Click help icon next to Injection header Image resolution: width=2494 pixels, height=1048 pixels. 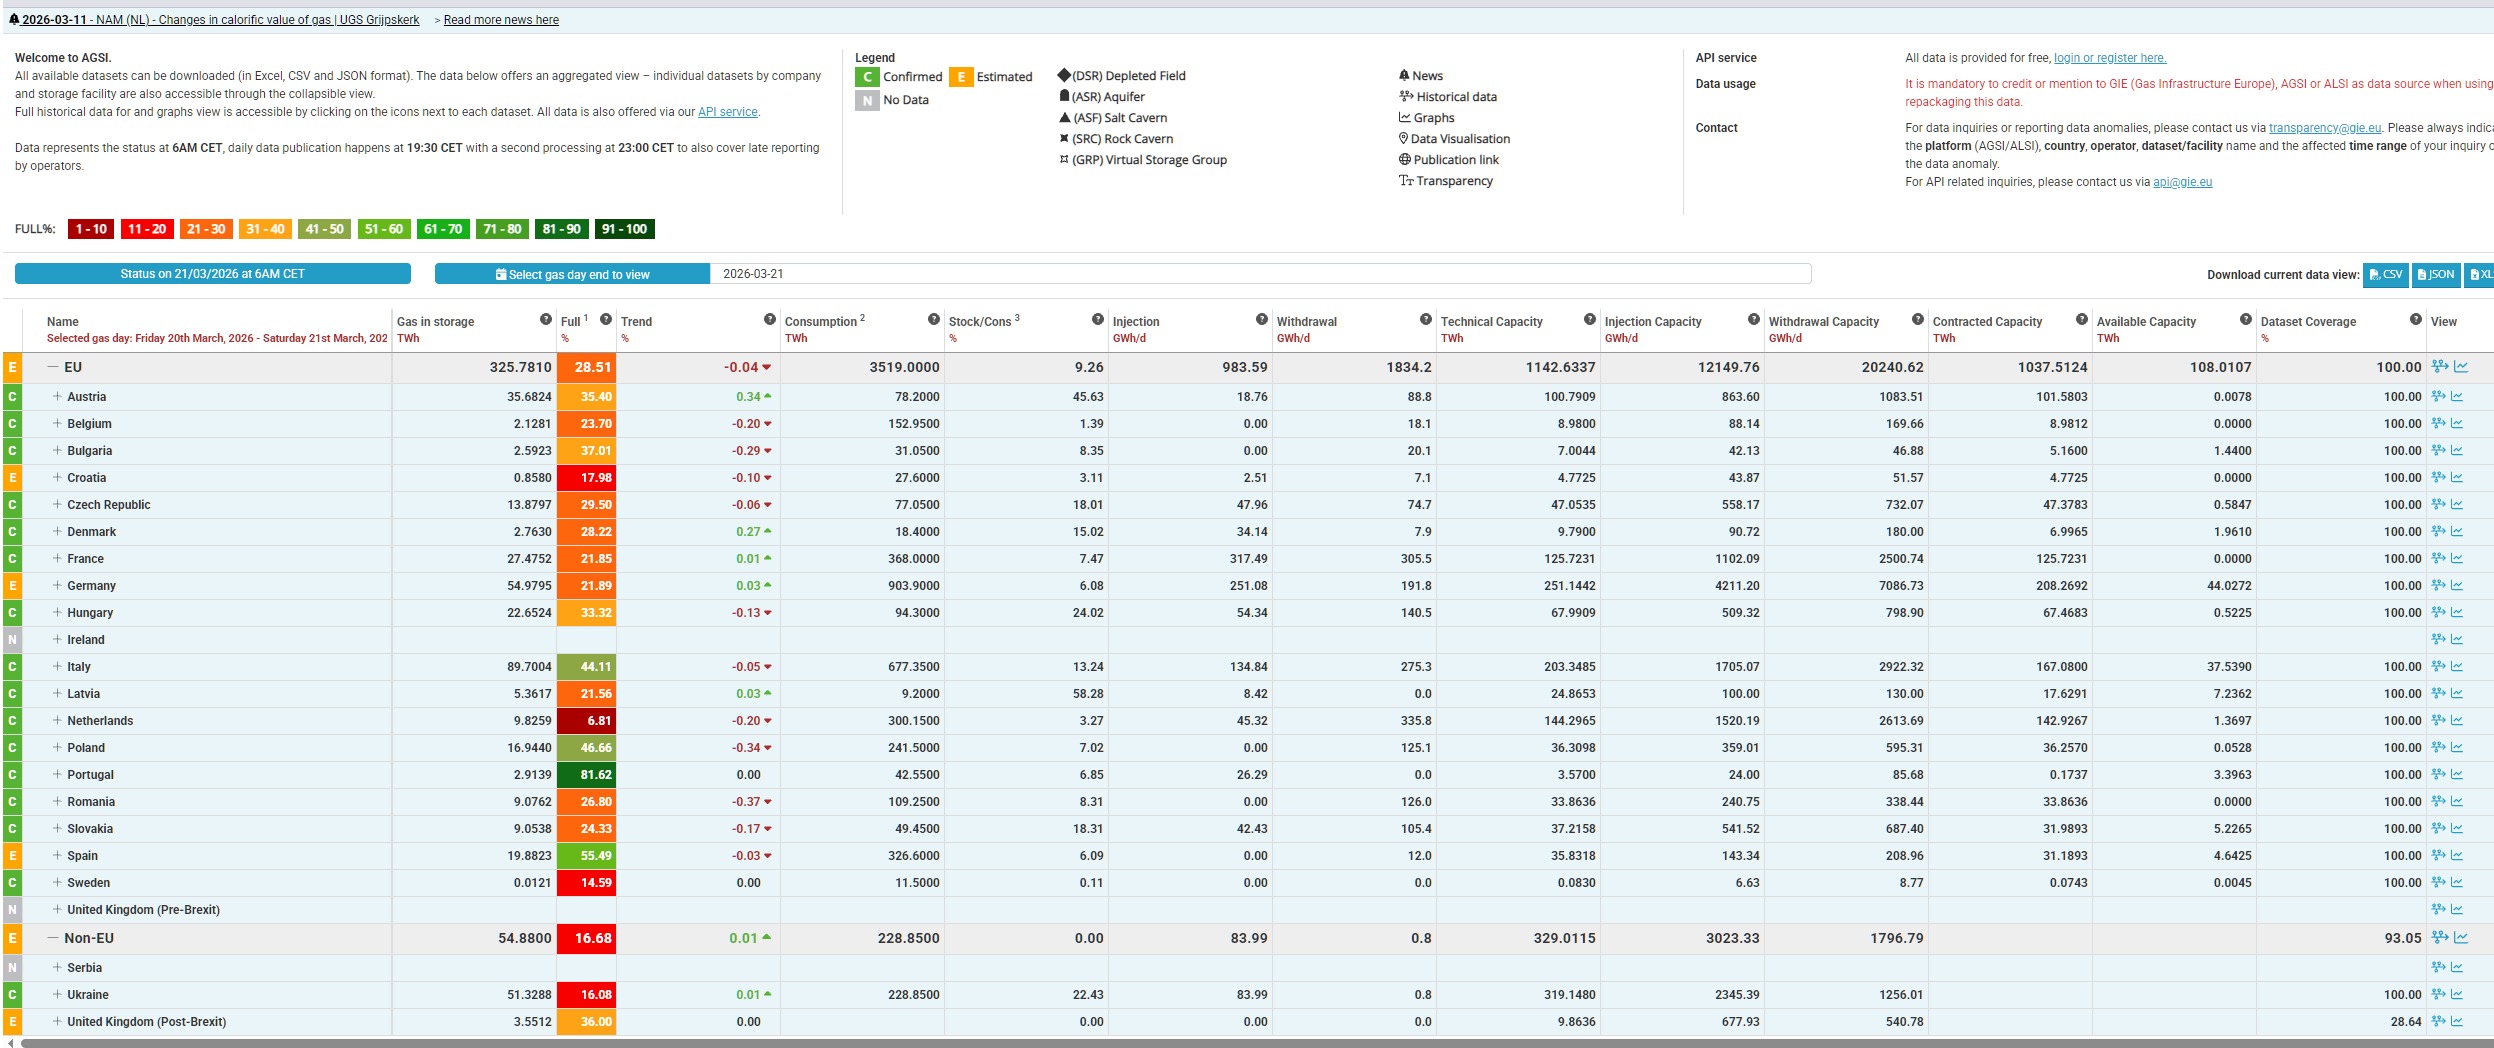click(x=1261, y=320)
